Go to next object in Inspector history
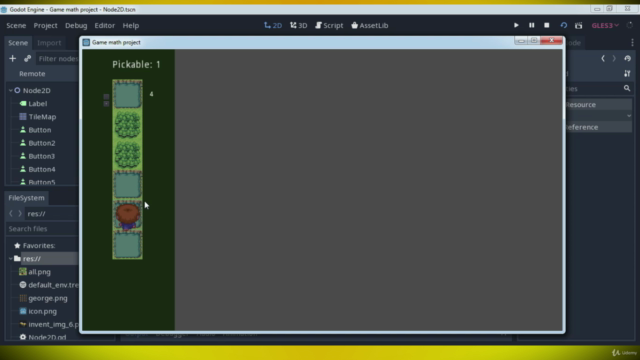 pos(614,58)
